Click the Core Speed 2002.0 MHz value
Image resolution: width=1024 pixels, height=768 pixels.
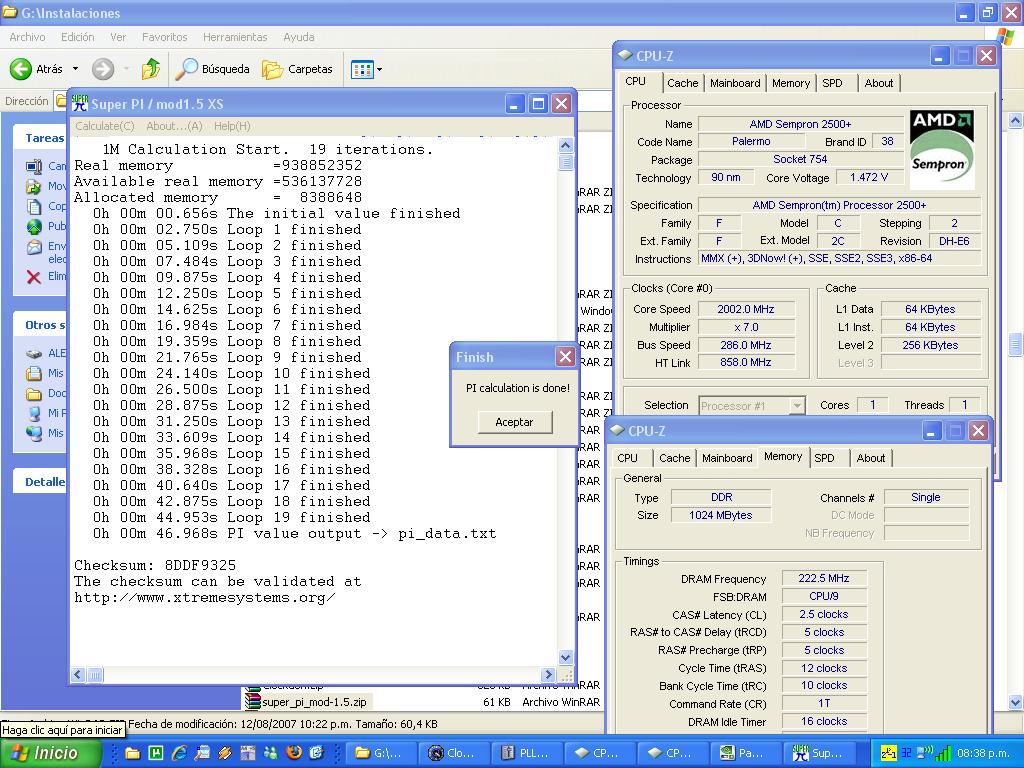coord(746,309)
